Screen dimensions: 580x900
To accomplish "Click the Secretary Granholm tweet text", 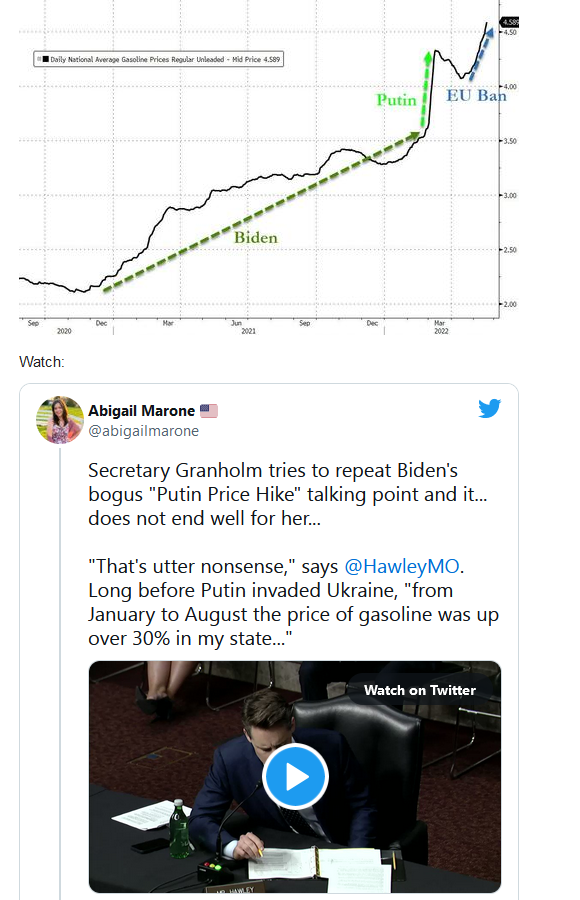I will [x=288, y=494].
